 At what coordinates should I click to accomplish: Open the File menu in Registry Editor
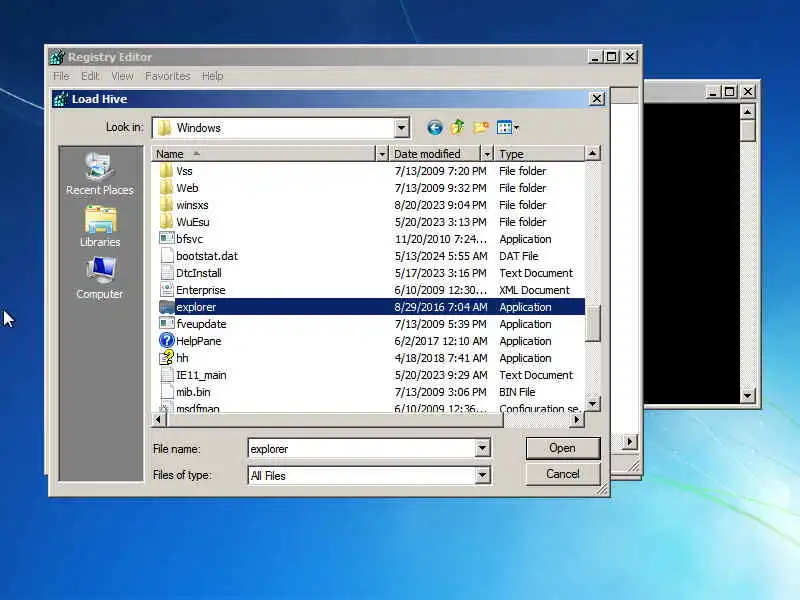click(61, 76)
